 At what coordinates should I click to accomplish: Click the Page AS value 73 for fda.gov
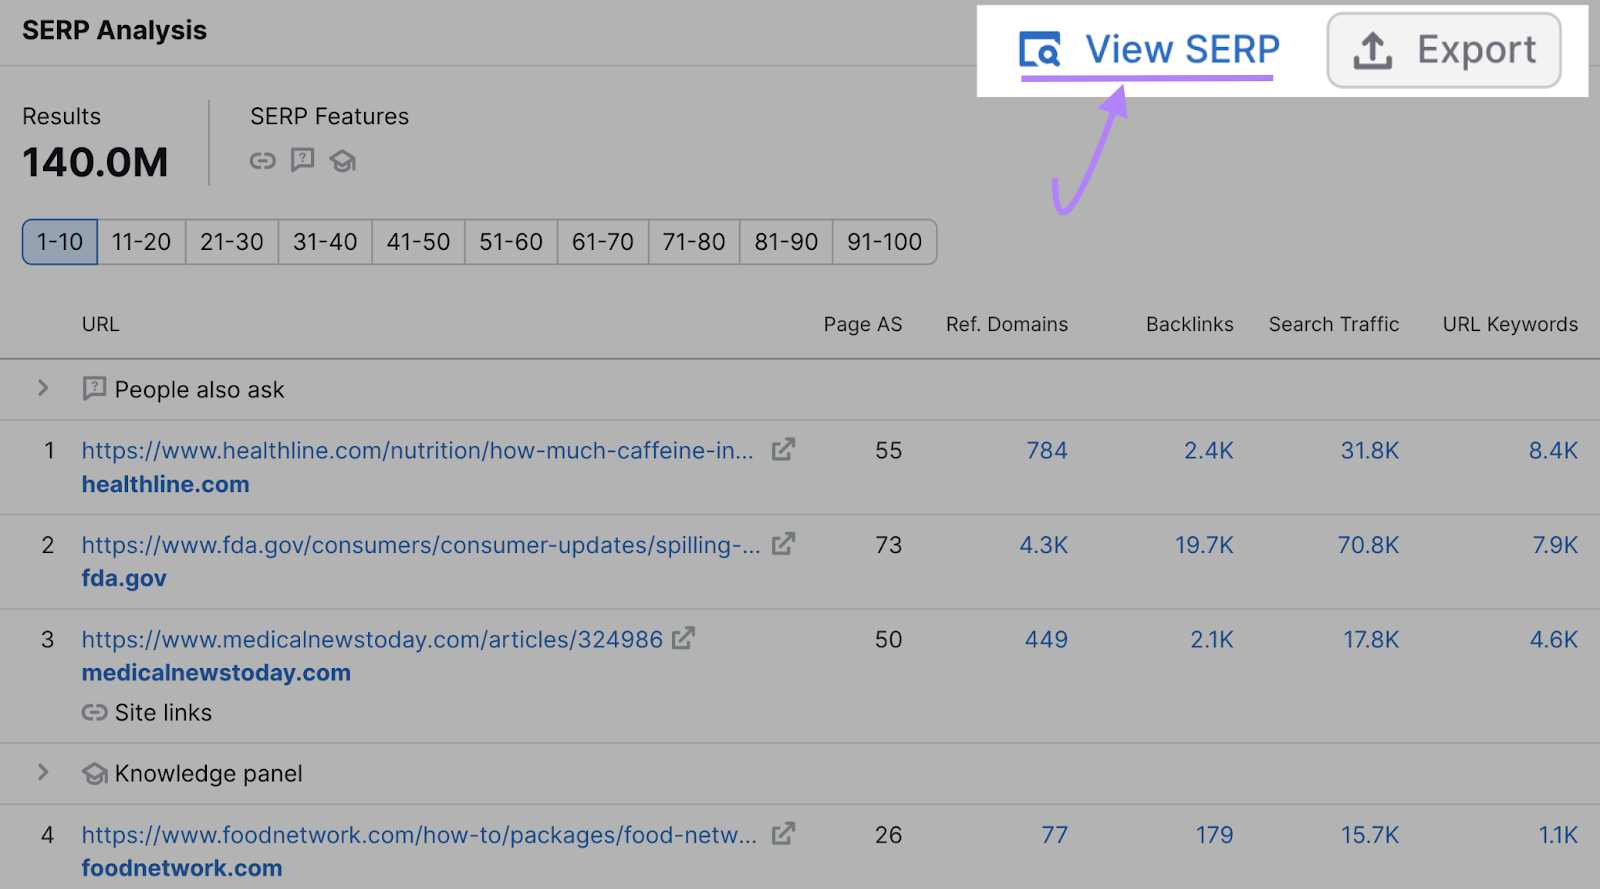pyautogui.click(x=889, y=546)
